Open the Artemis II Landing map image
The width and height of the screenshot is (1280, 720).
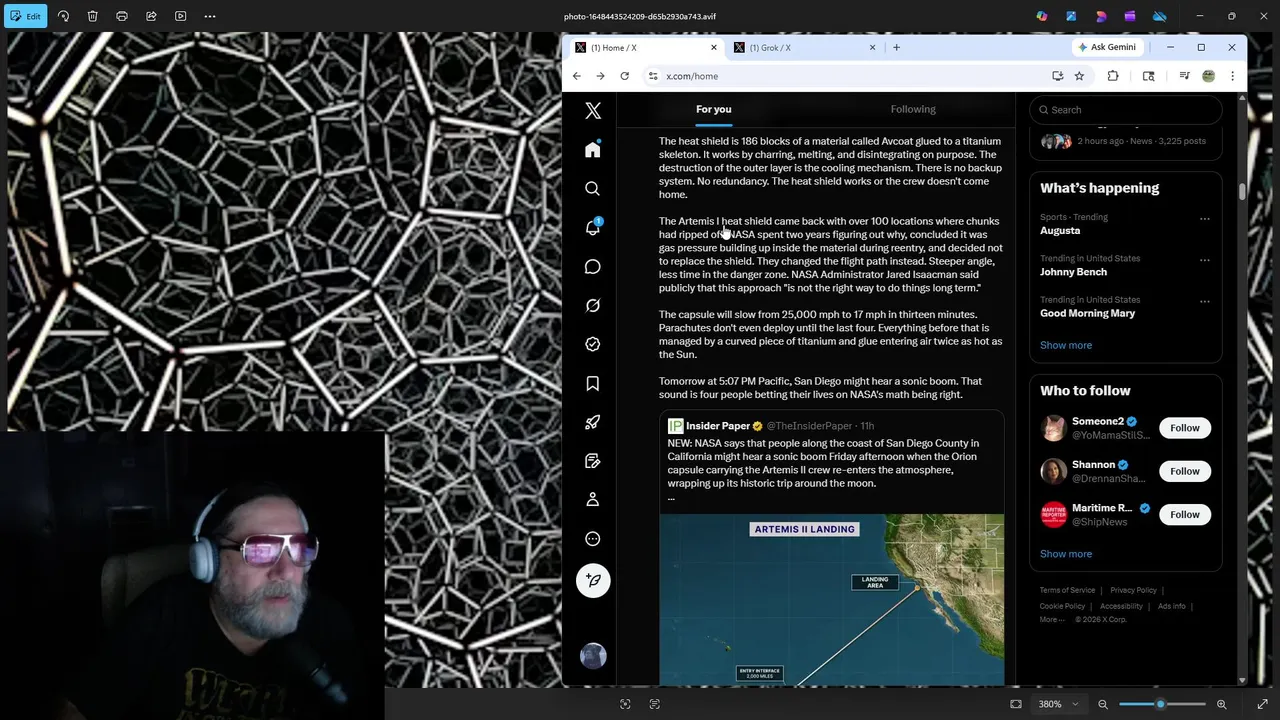(832, 600)
